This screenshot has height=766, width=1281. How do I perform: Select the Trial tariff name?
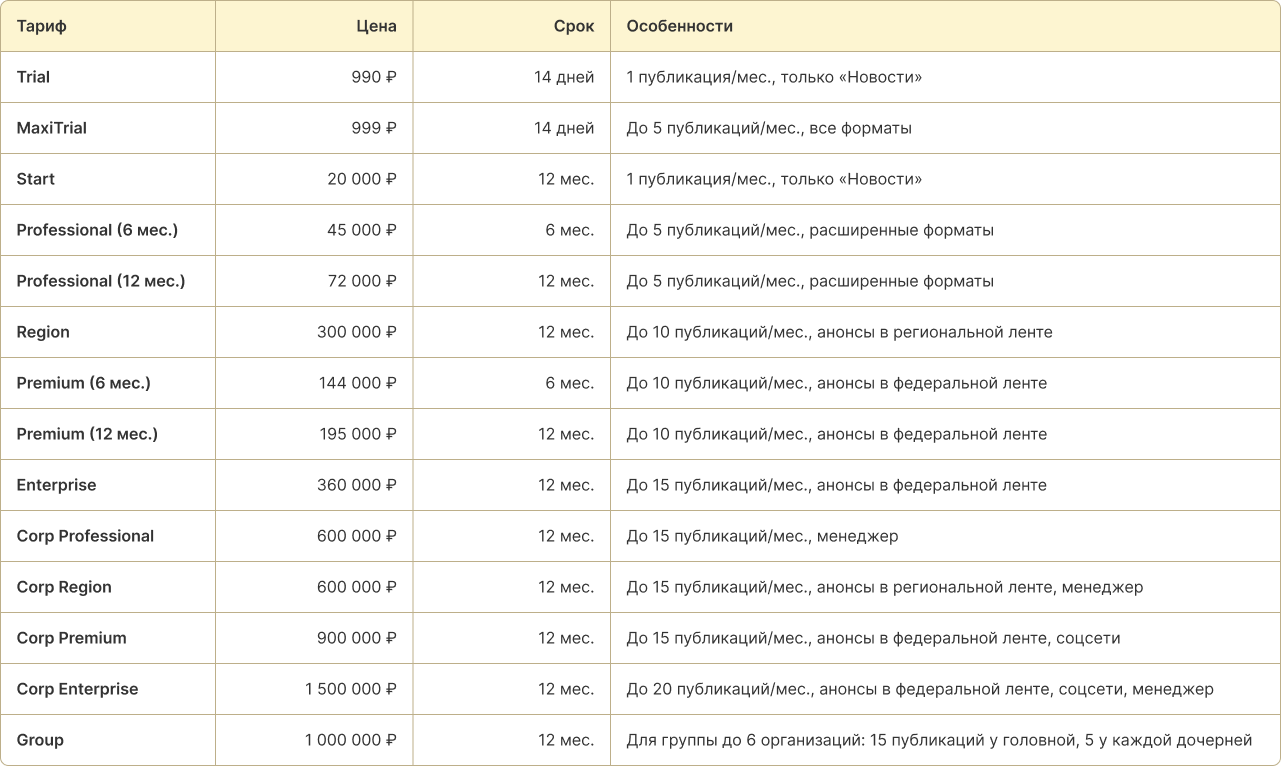(x=33, y=77)
